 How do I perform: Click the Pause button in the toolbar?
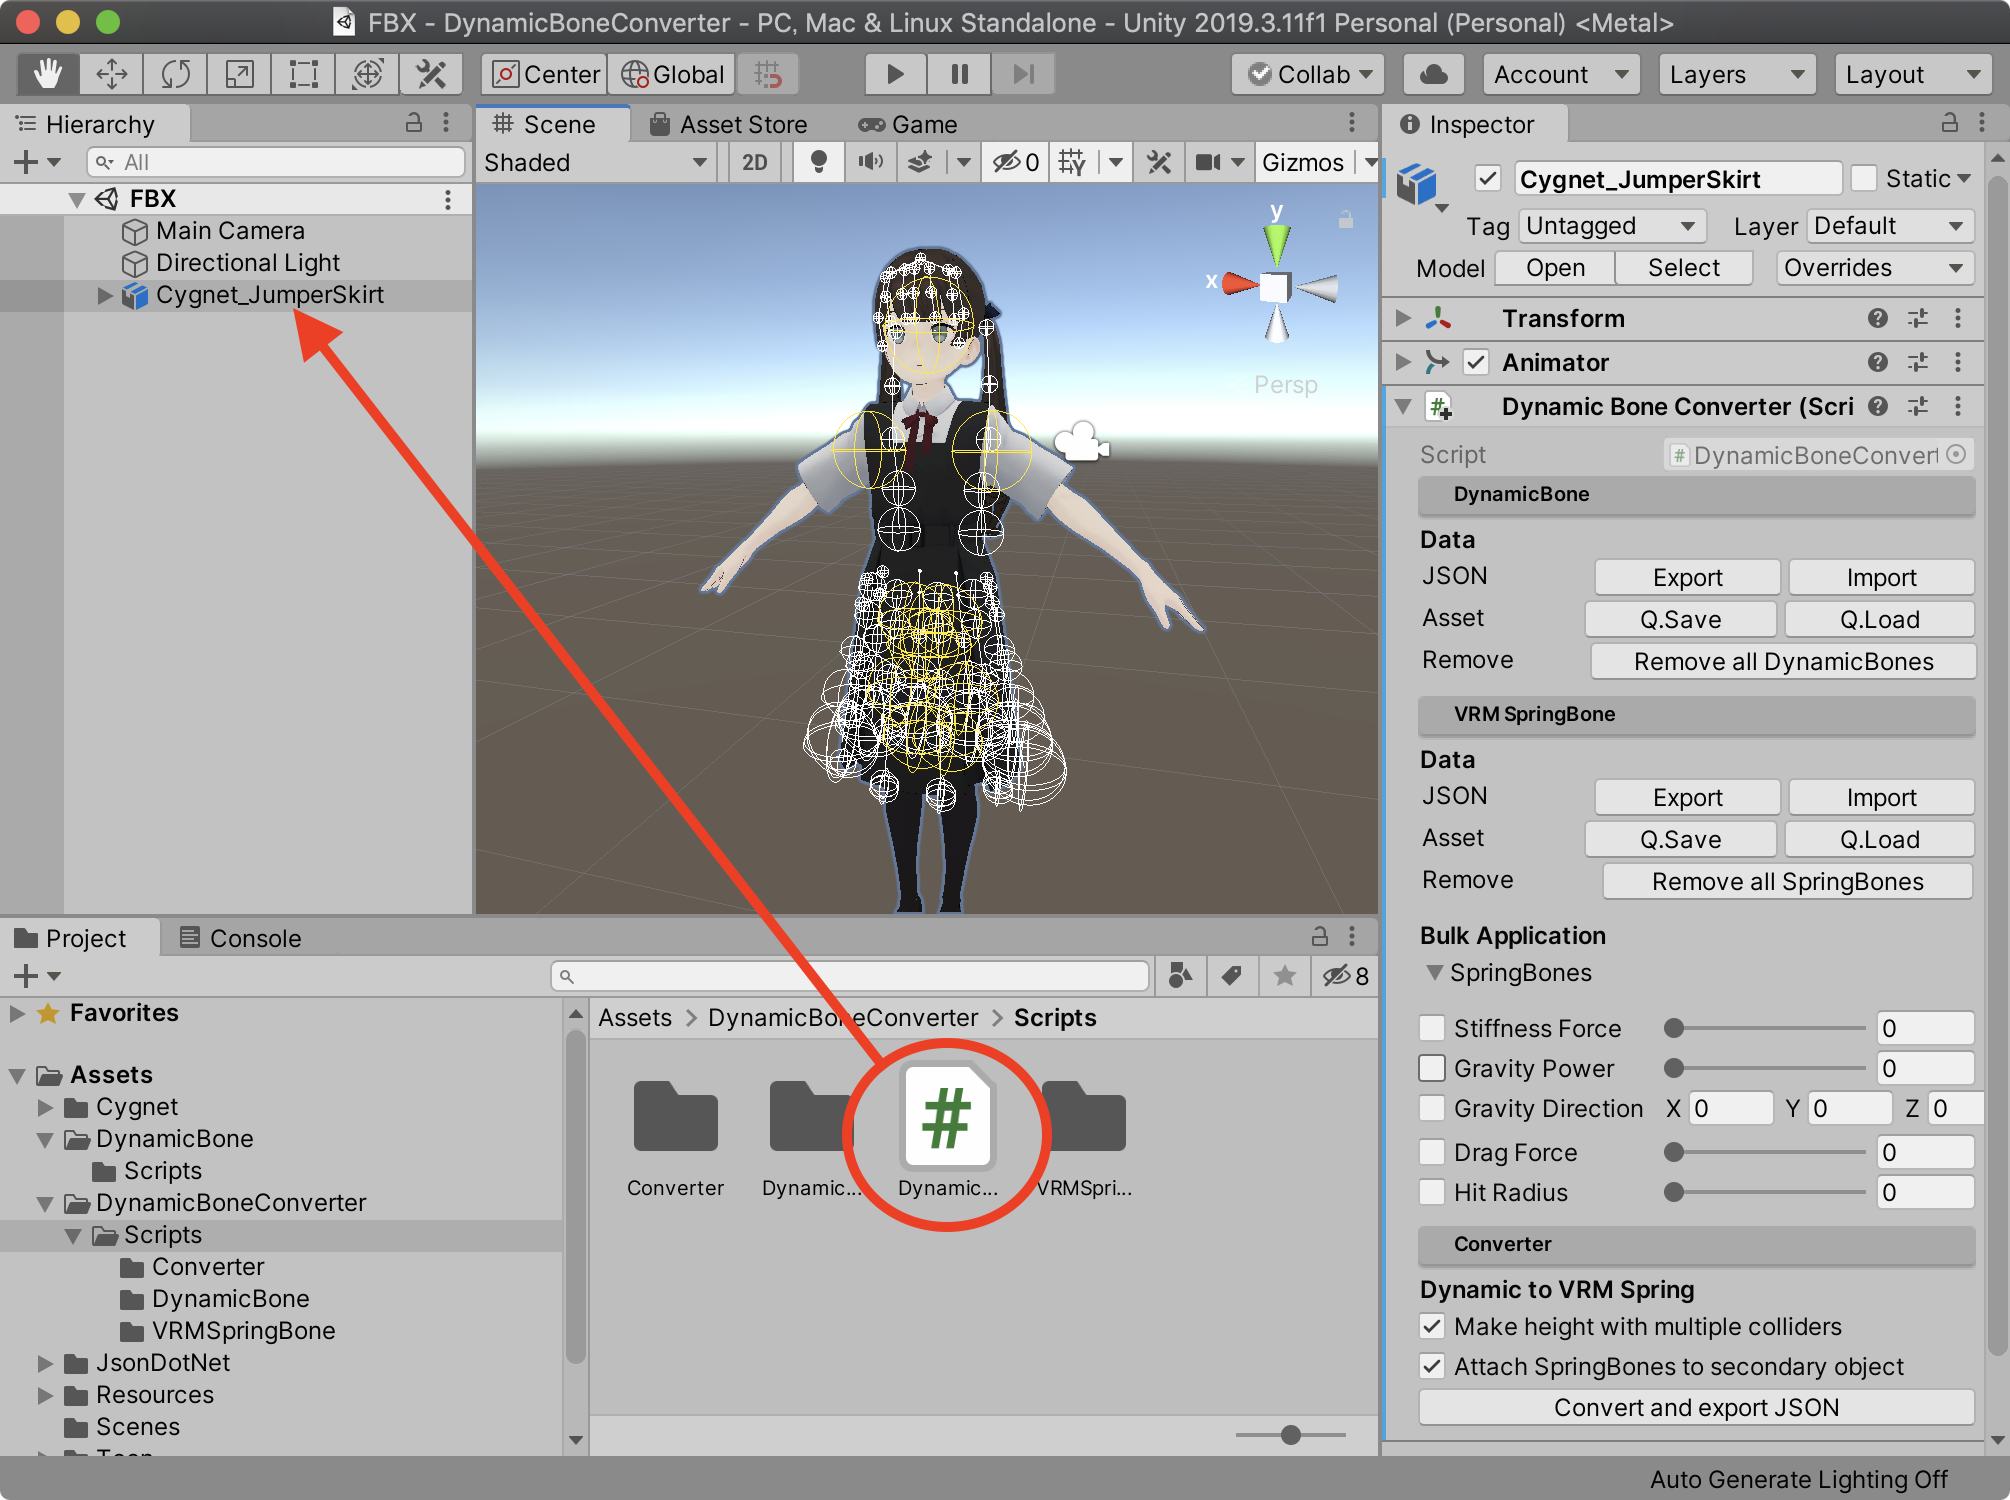pos(957,73)
